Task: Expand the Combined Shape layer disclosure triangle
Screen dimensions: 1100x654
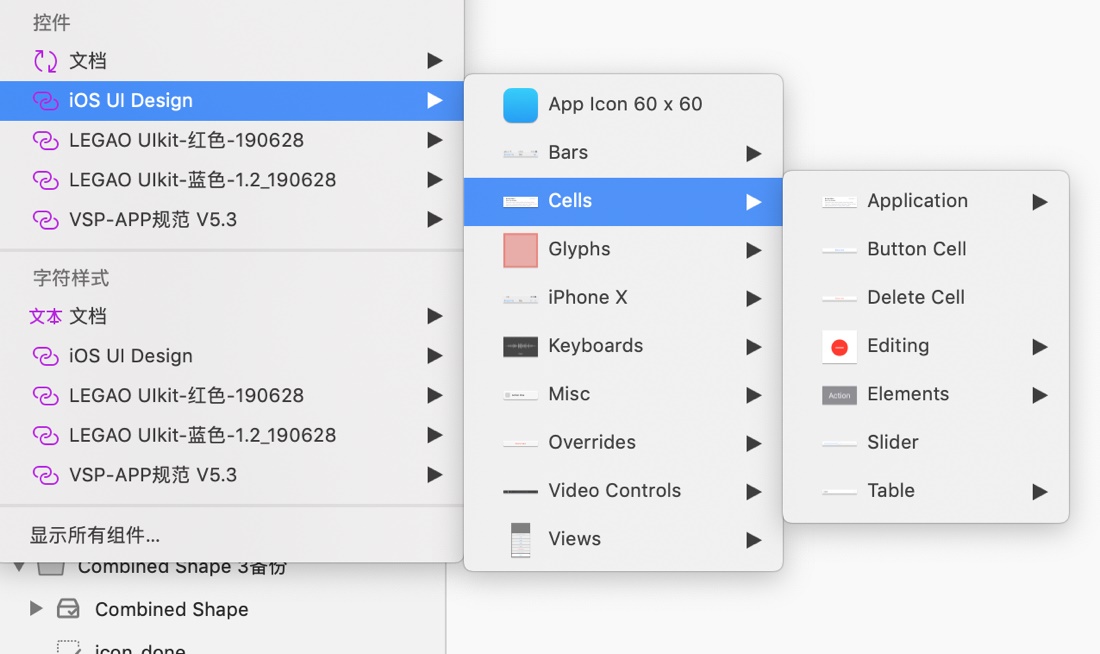Action: tap(36, 609)
